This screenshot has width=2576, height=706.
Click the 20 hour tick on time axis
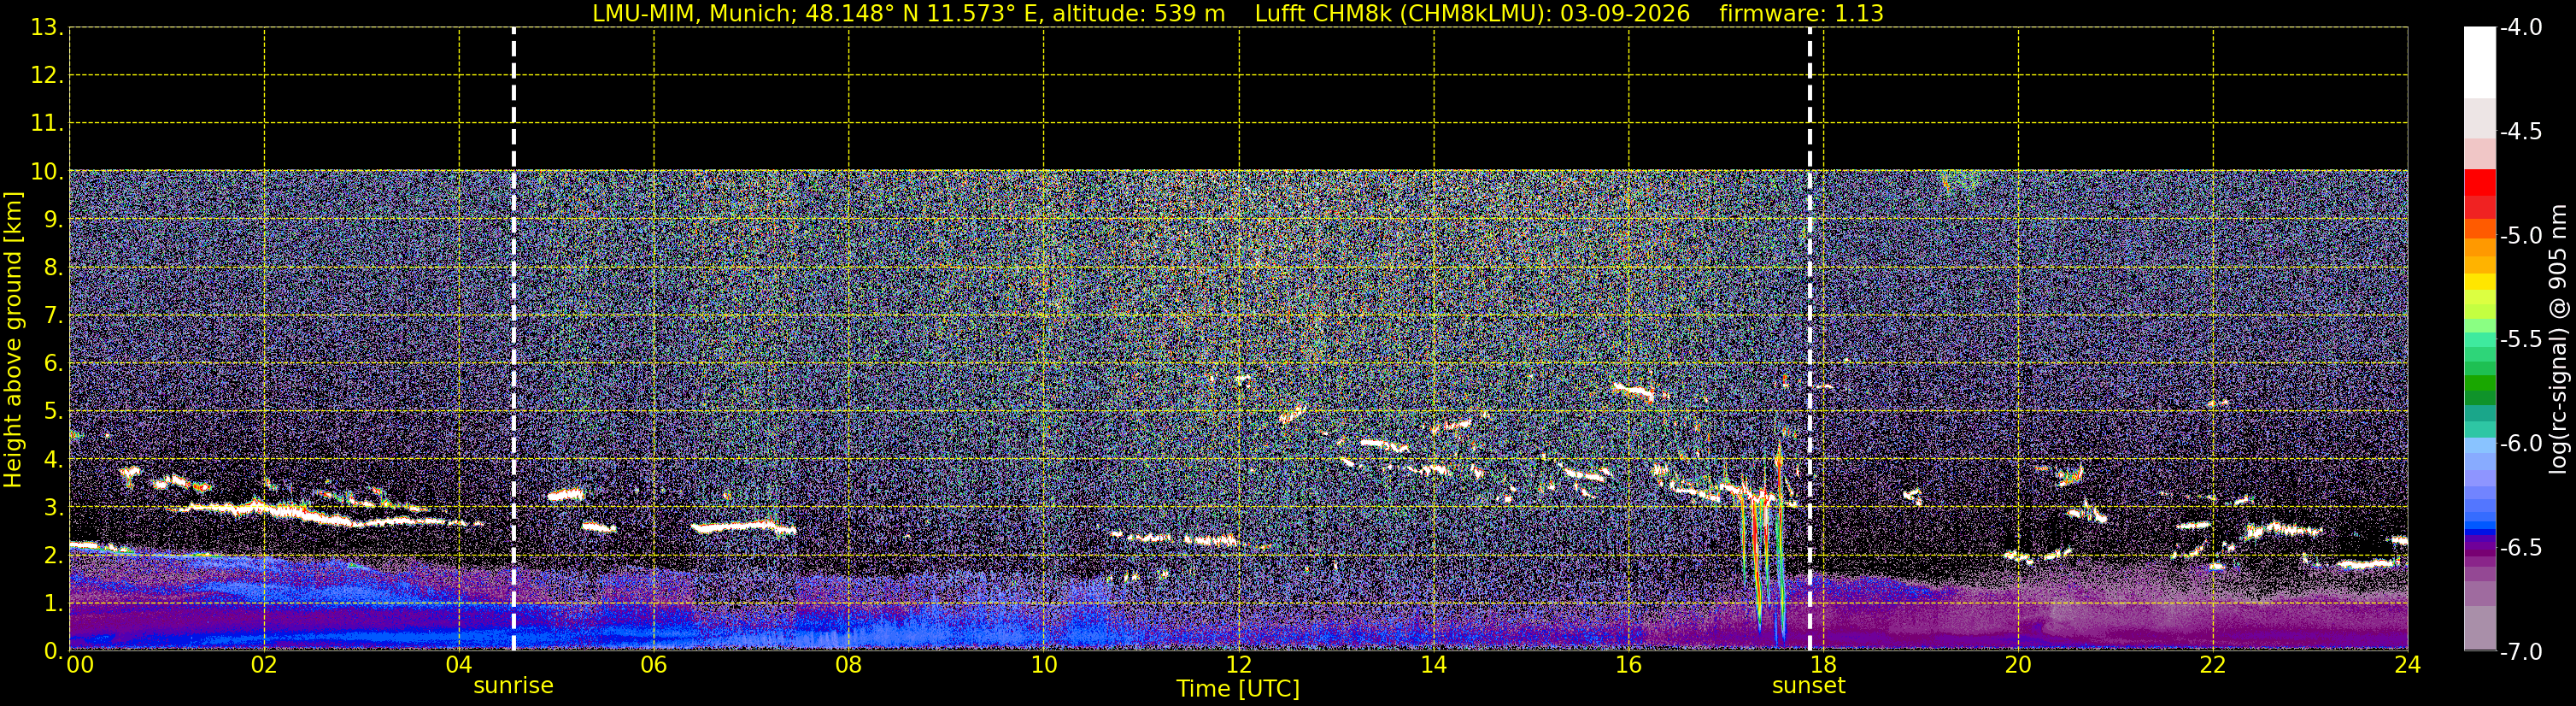click(2018, 665)
